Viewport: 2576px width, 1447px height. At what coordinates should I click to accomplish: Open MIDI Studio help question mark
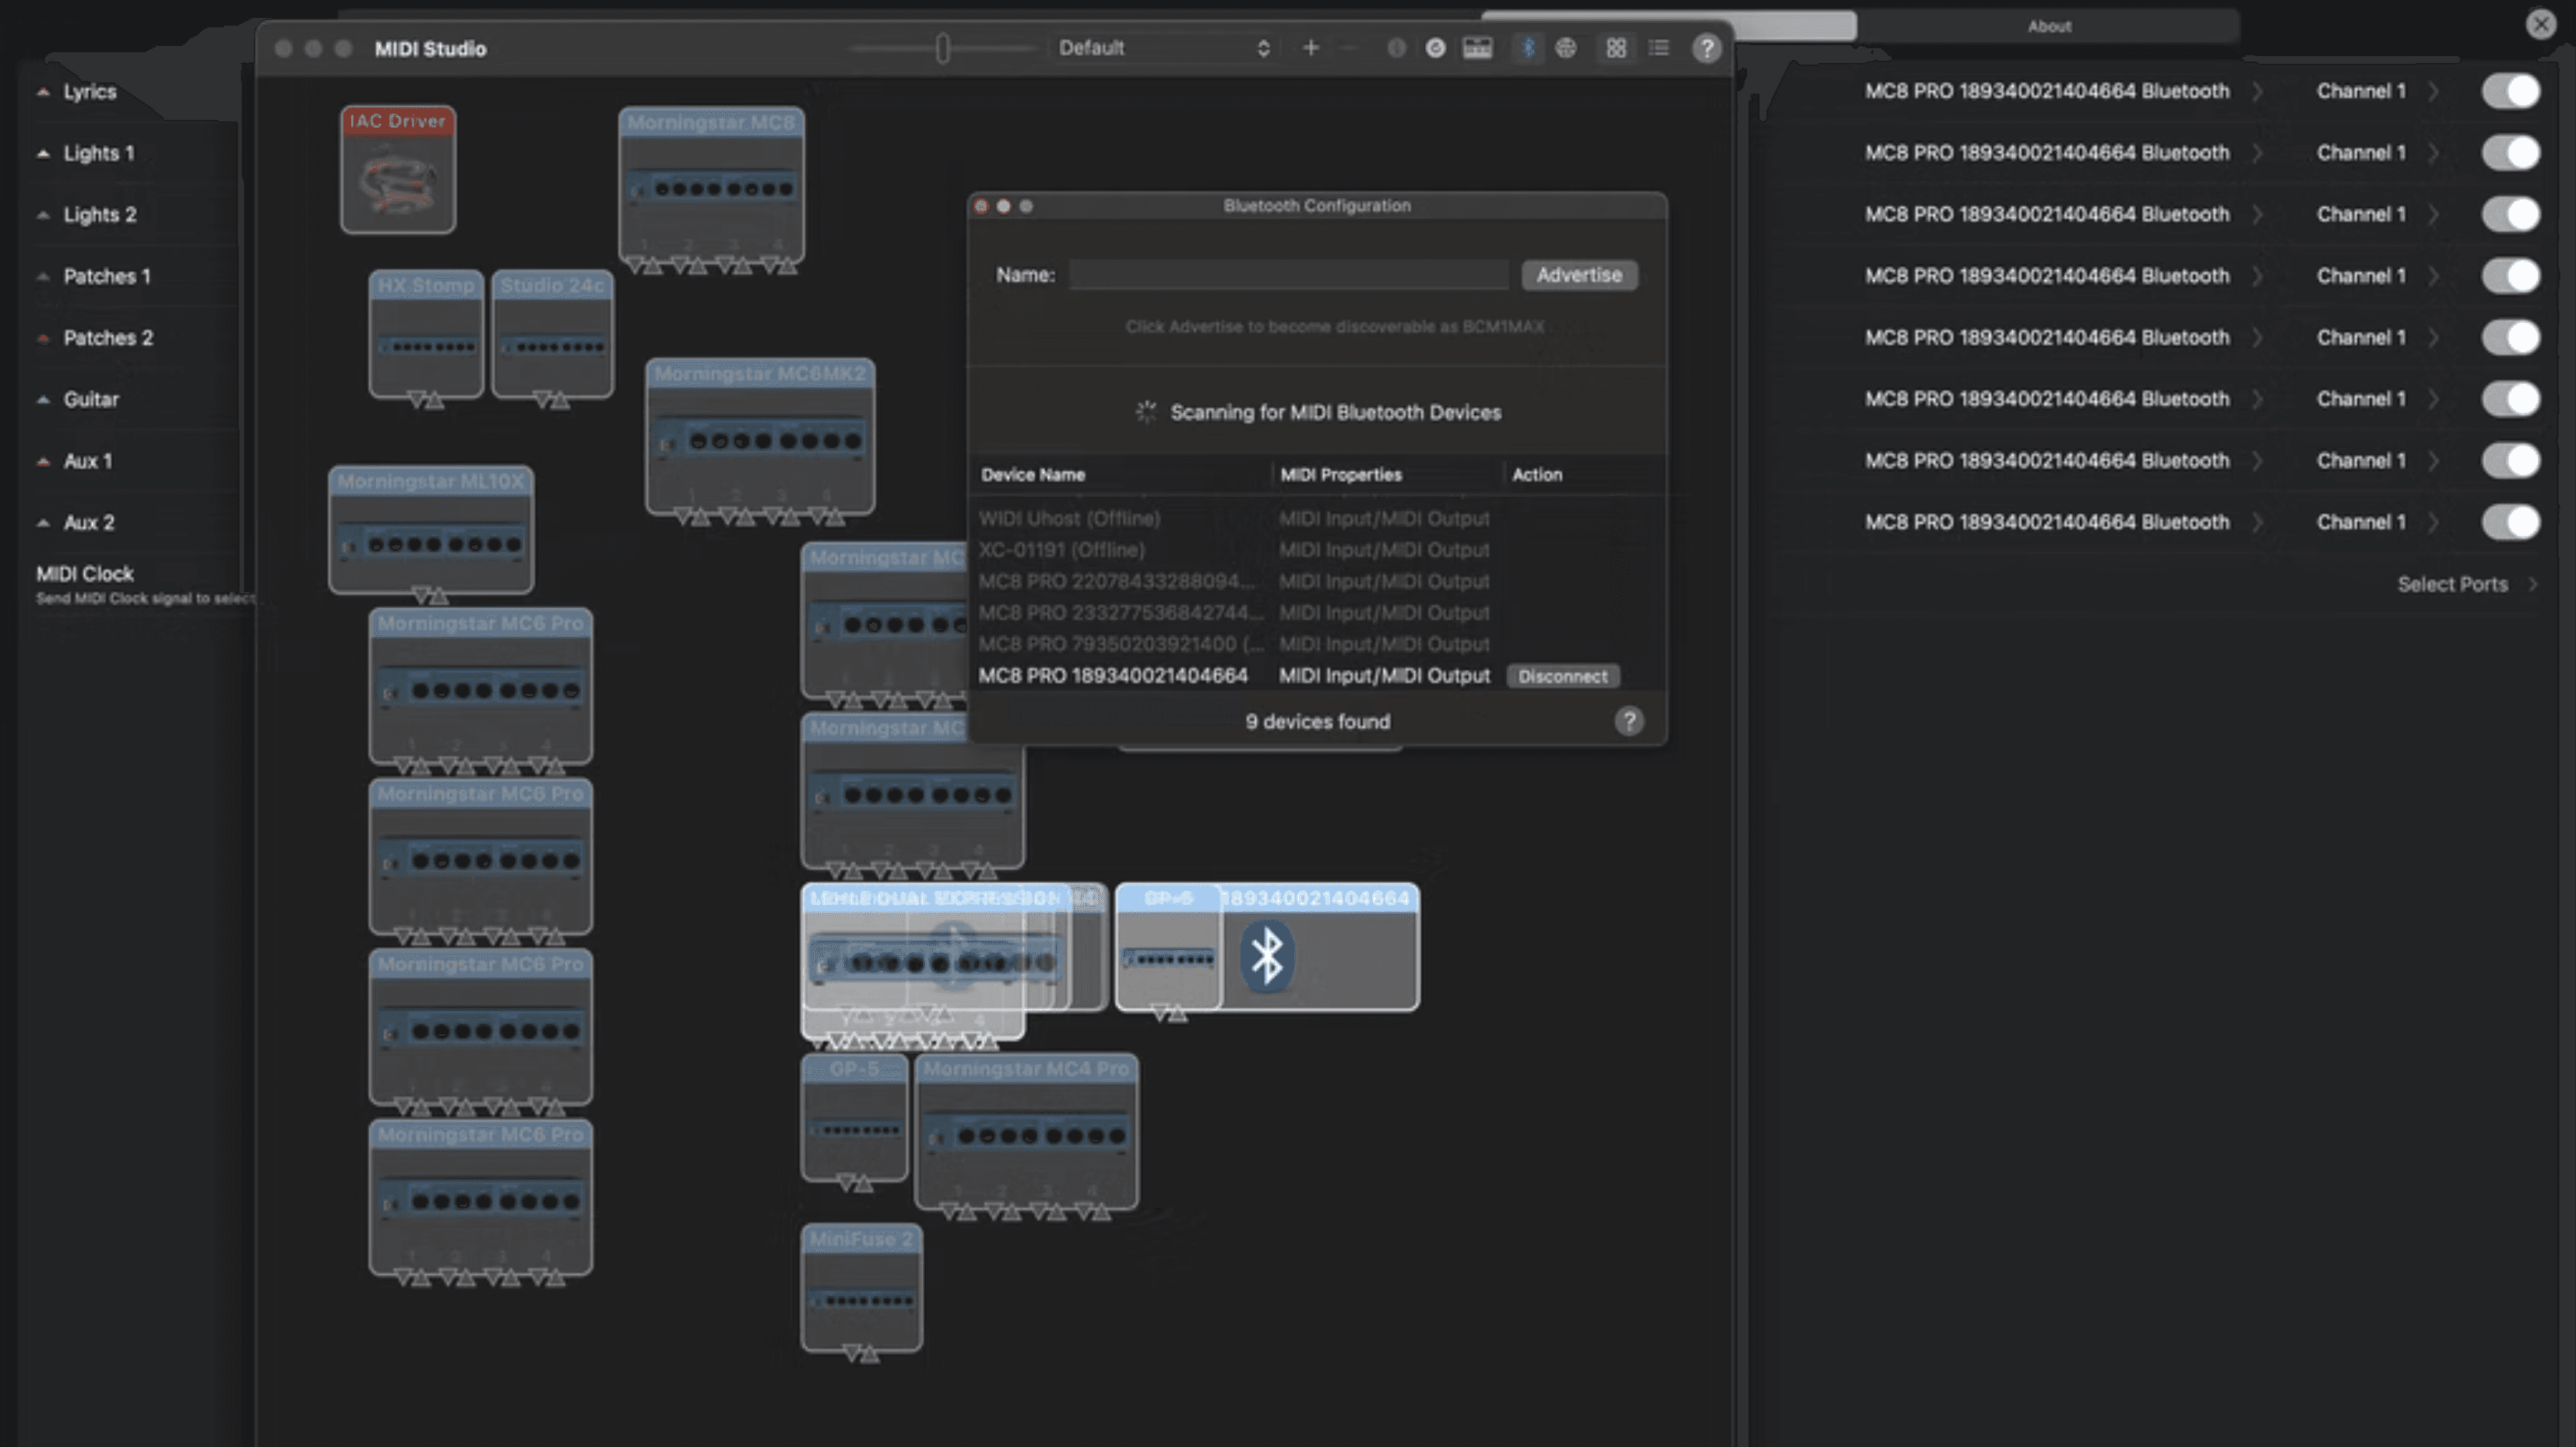[1706, 48]
